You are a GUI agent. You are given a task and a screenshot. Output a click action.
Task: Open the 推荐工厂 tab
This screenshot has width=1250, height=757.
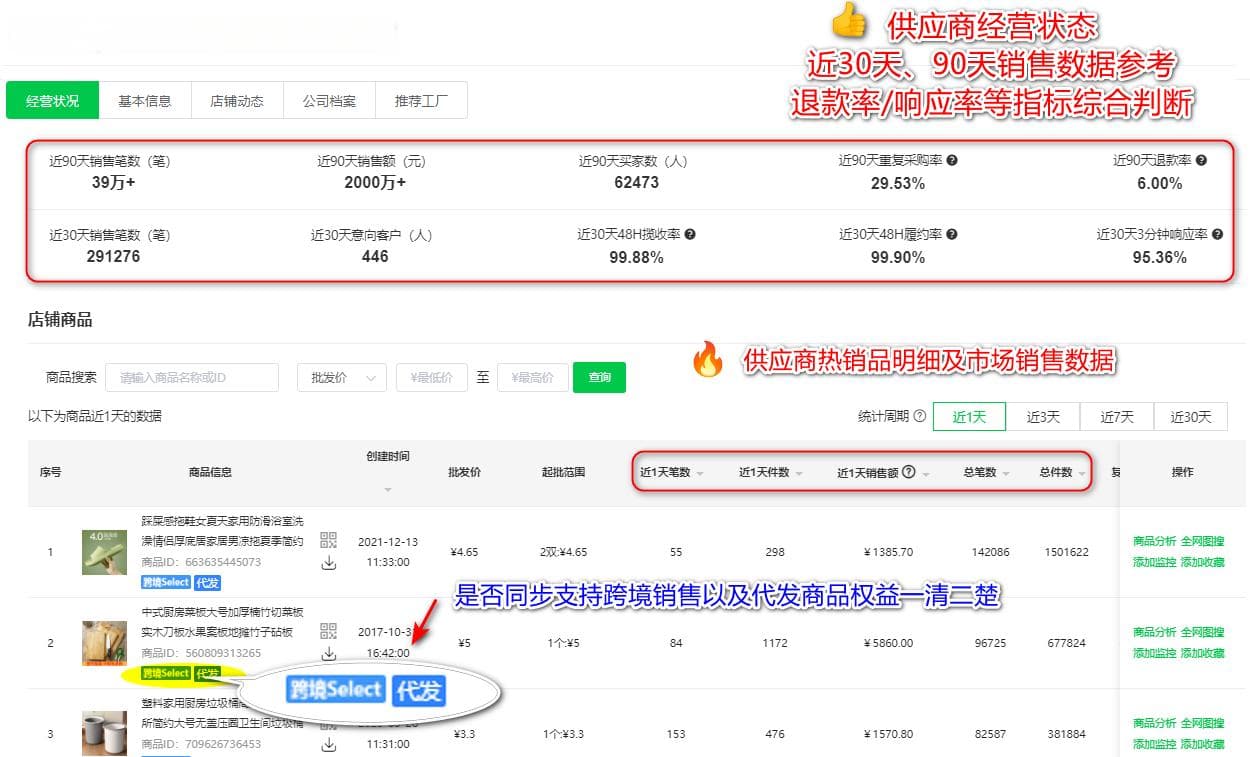(421, 101)
